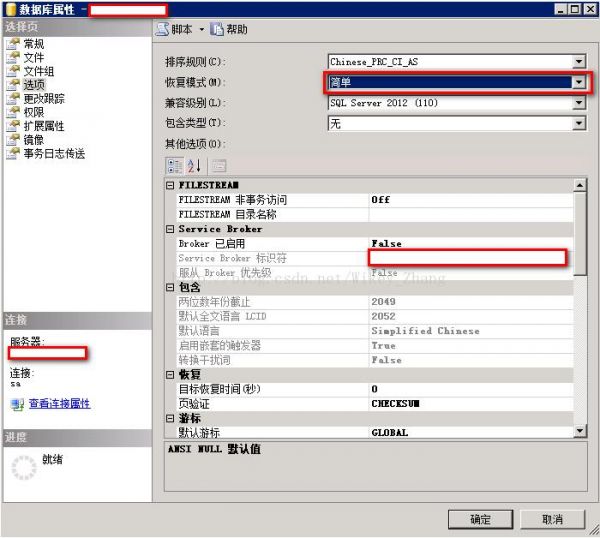Viewport: 600px width, 538px height.
Task: Go to the 文件组 page
Action: [39, 71]
